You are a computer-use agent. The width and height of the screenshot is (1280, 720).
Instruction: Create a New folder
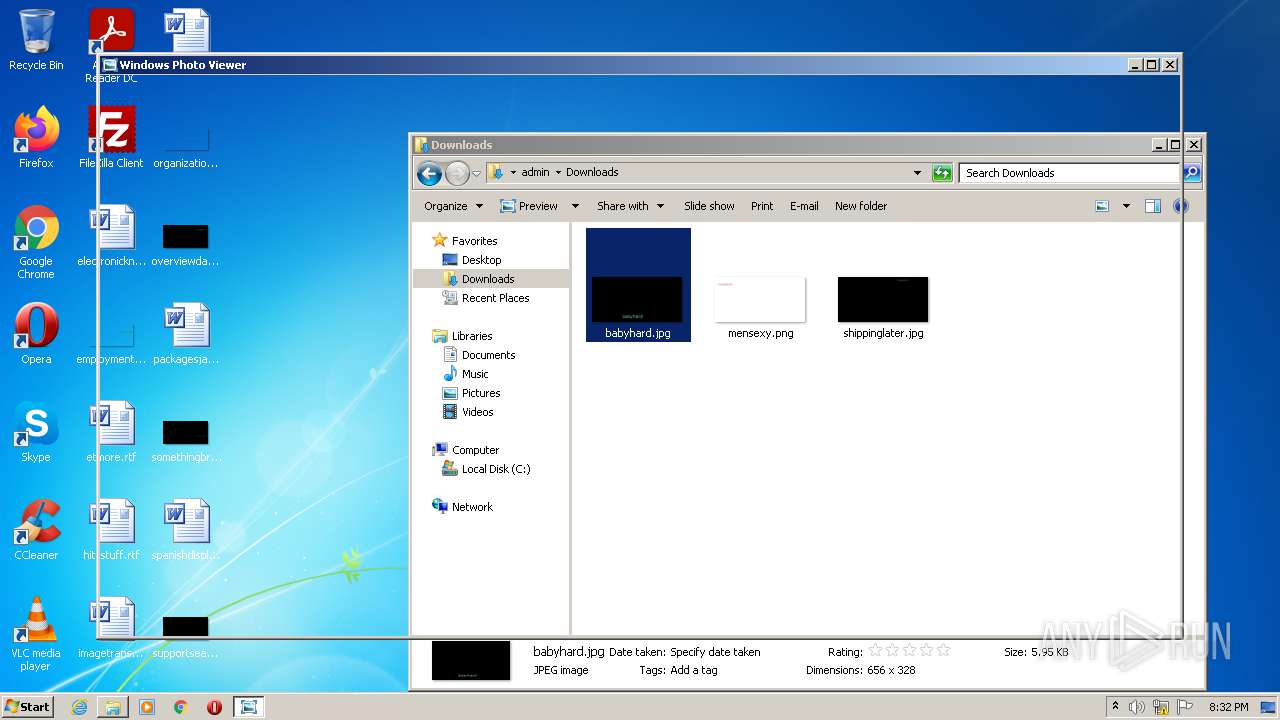click(861, 206)
